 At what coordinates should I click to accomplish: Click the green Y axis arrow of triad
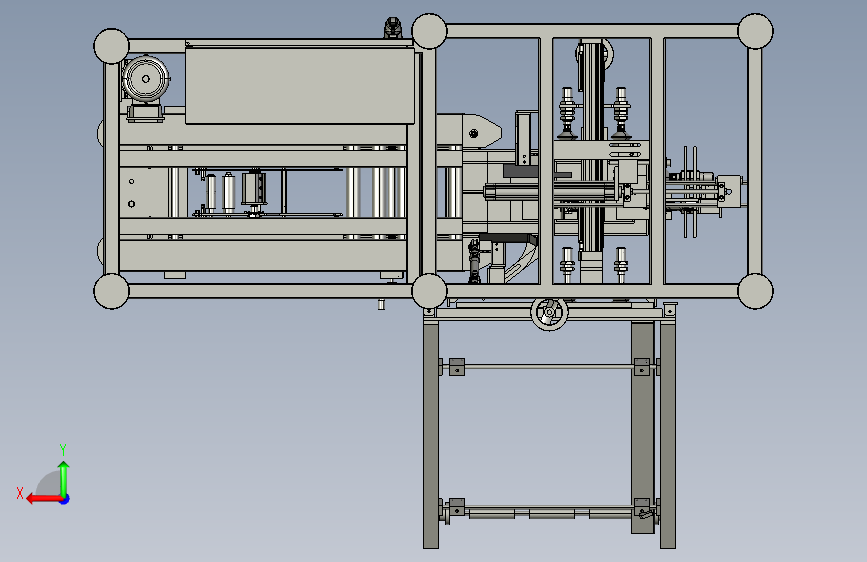[x=64, y=478]
